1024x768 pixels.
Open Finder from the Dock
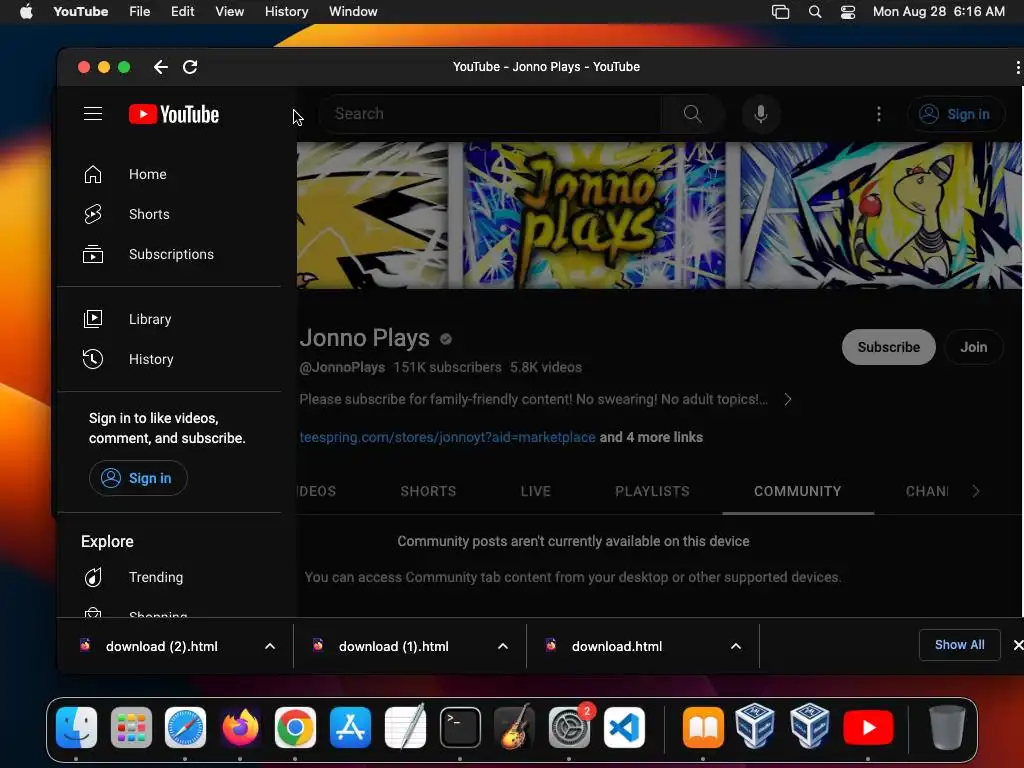76,727
